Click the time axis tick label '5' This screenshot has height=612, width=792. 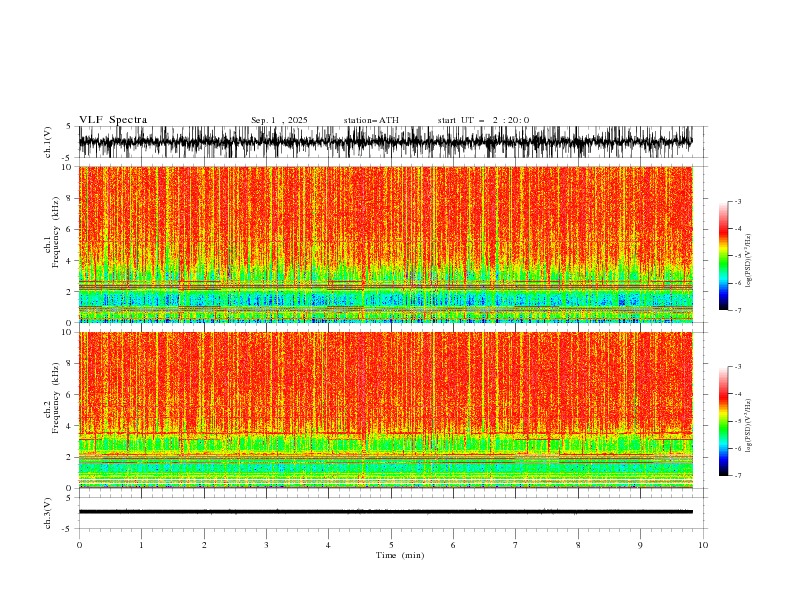[x=391, y=545]
